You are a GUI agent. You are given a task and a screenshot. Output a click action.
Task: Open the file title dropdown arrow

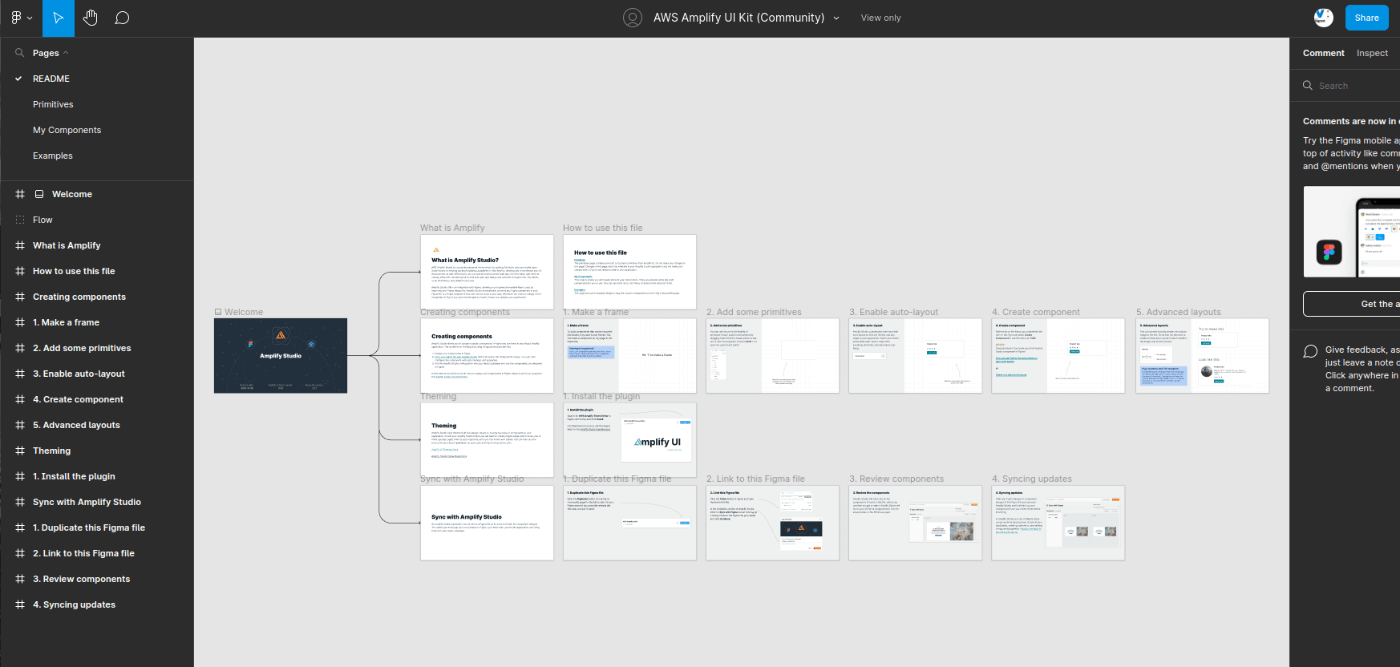pyautogui.click(x=836, y=18)
